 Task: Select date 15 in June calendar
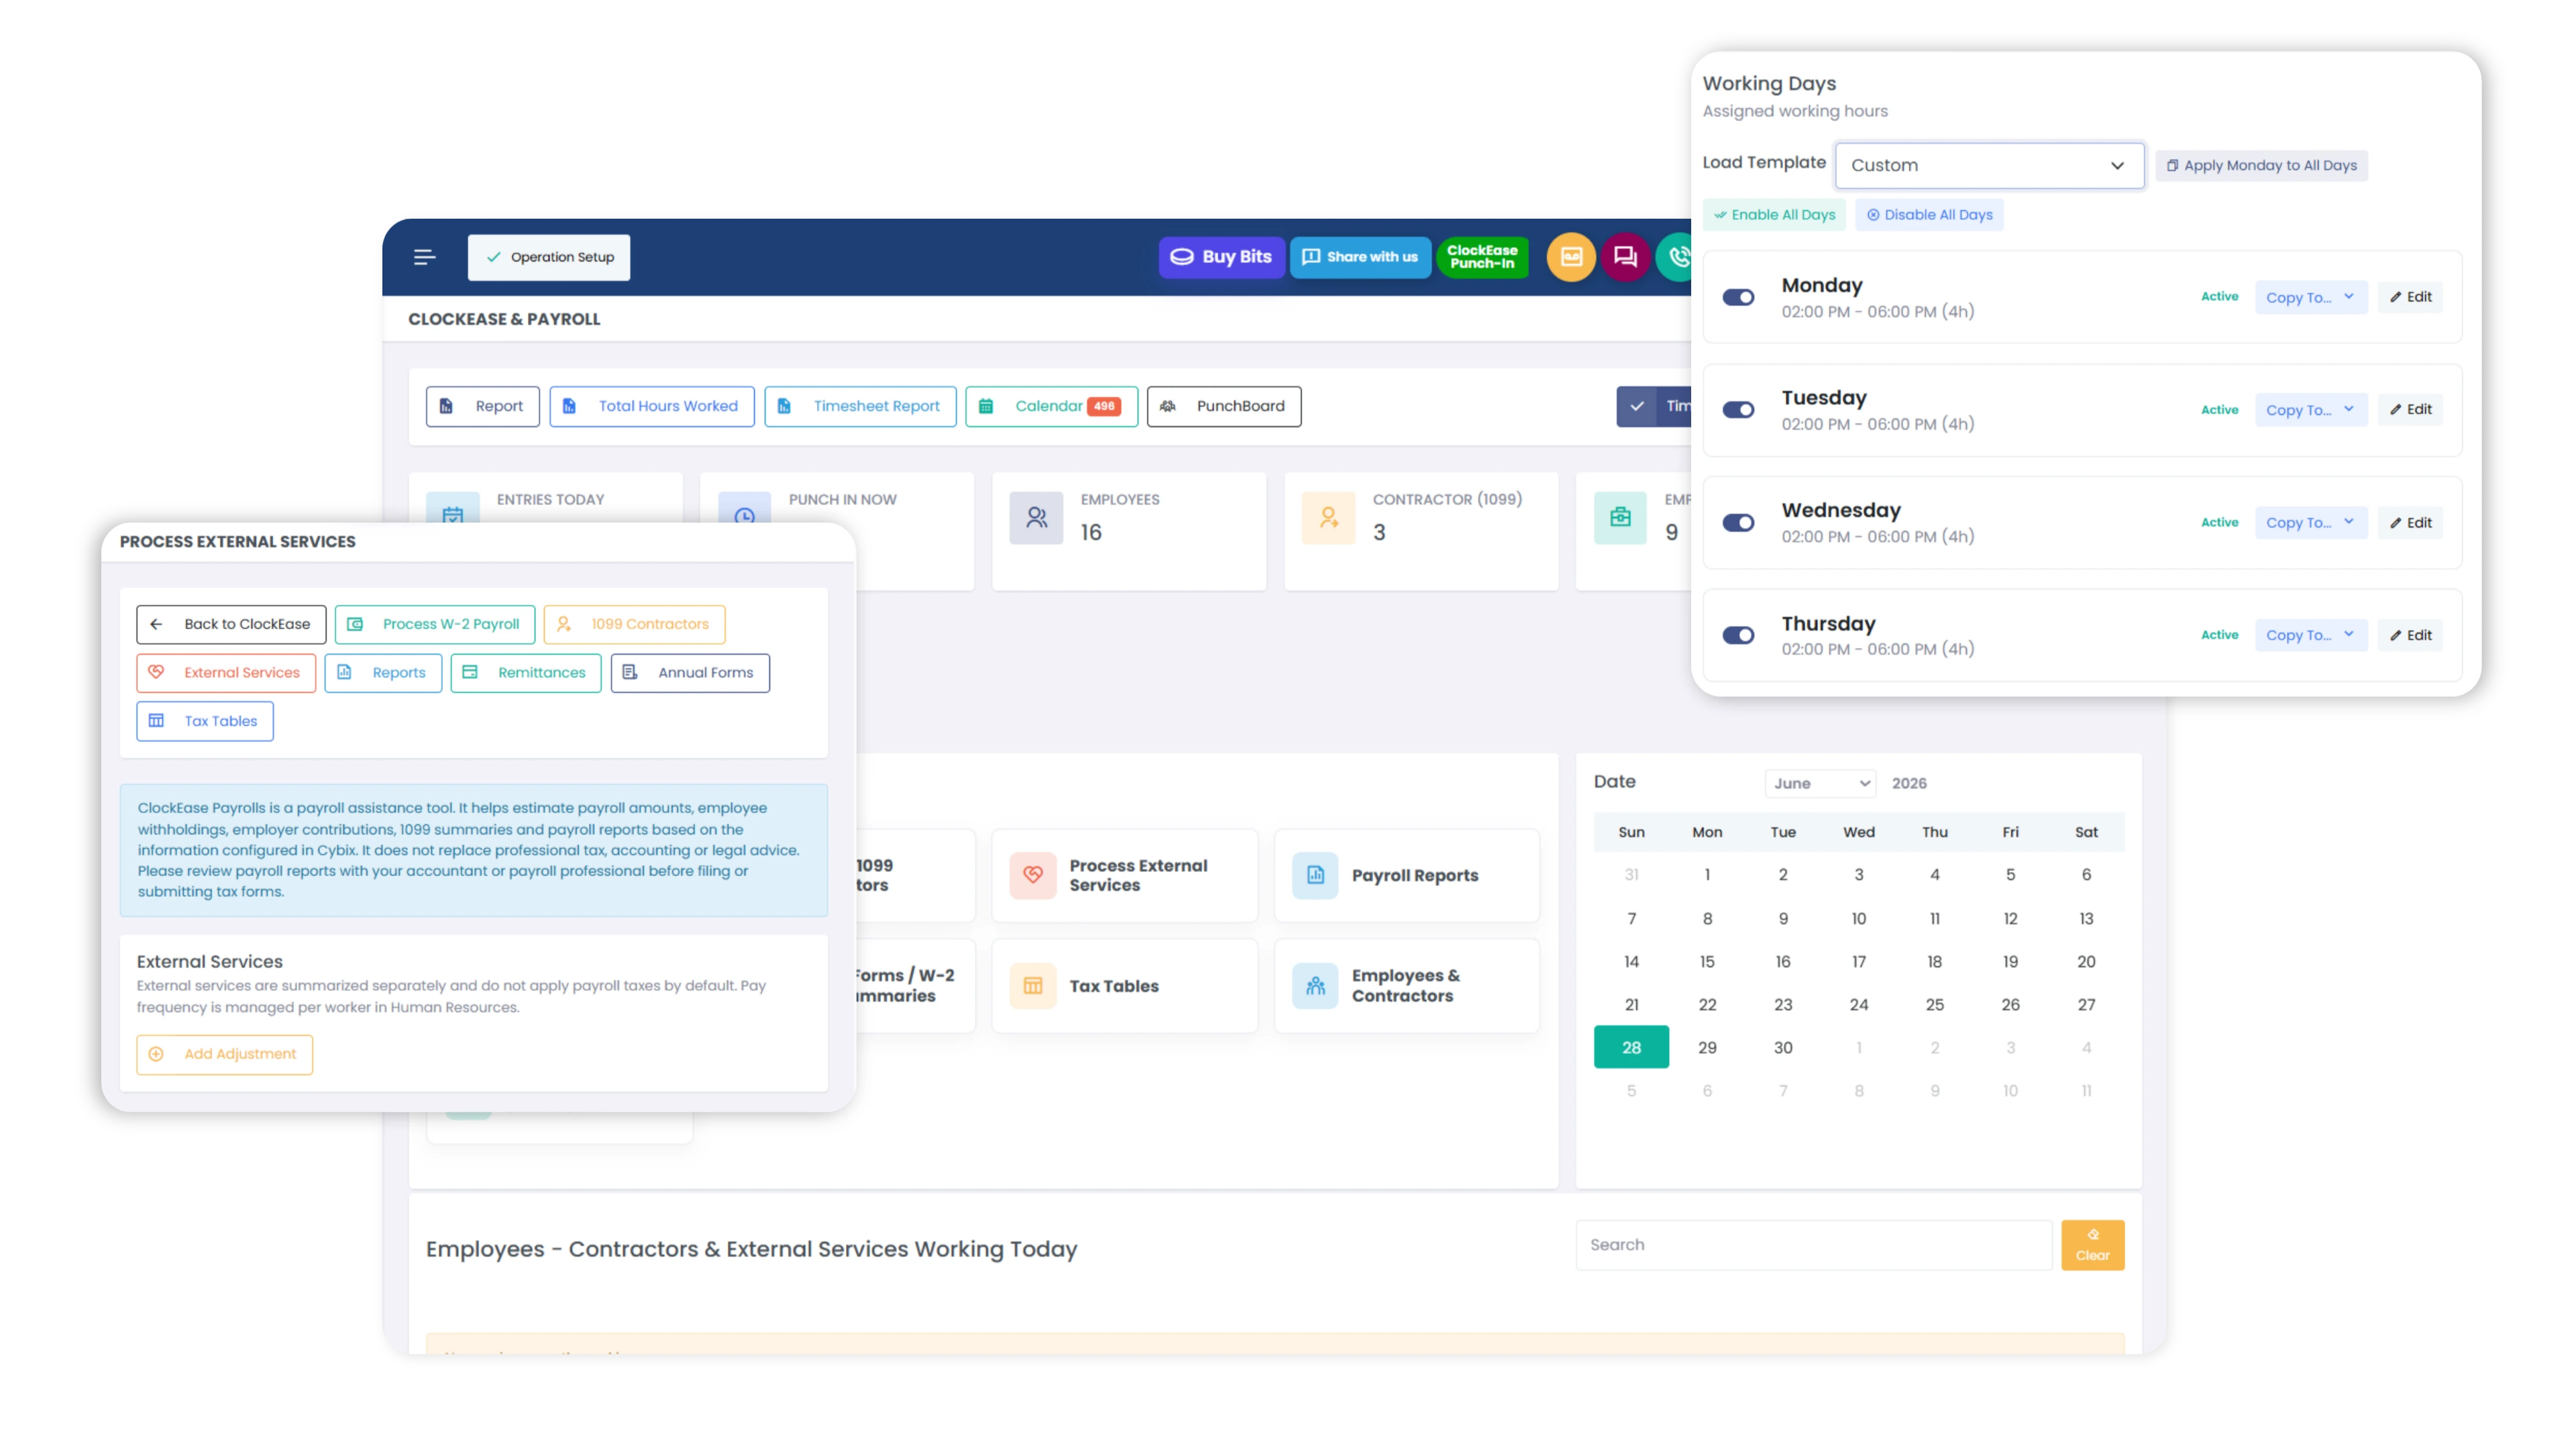tap(1707, 961)
